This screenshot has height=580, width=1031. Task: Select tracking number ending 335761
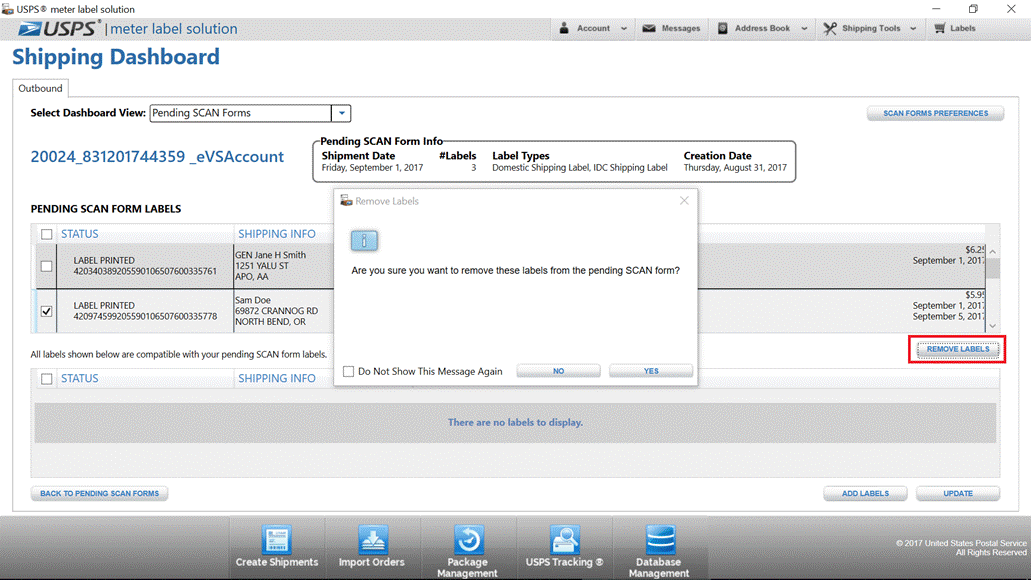click(145, 271)
